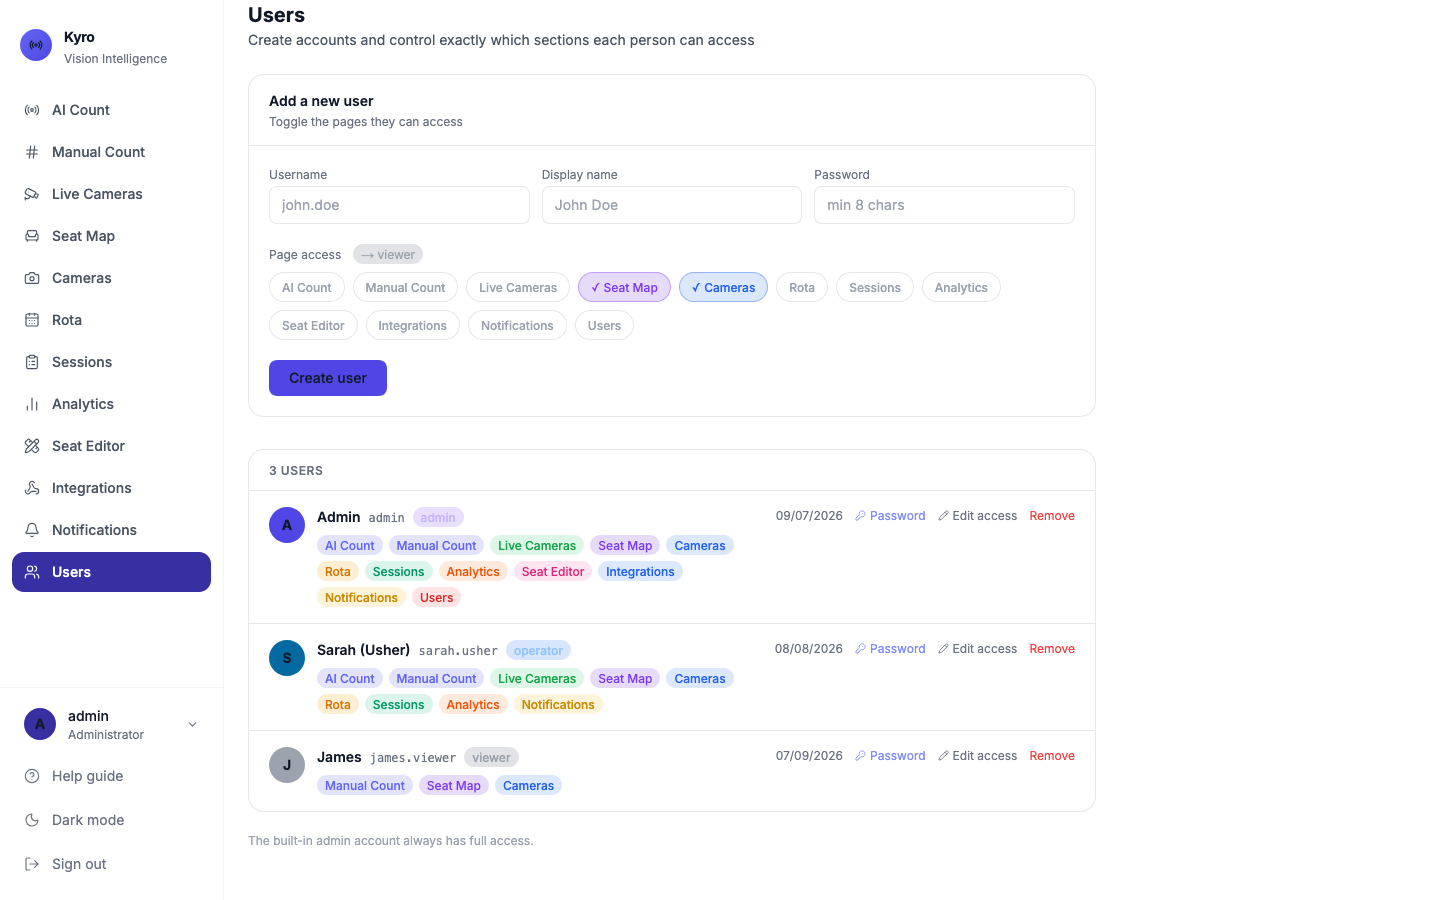The height and width of the screenshot is (900, 1440).
Task: Select the Users sidebar item
Action: coord(111,572)
